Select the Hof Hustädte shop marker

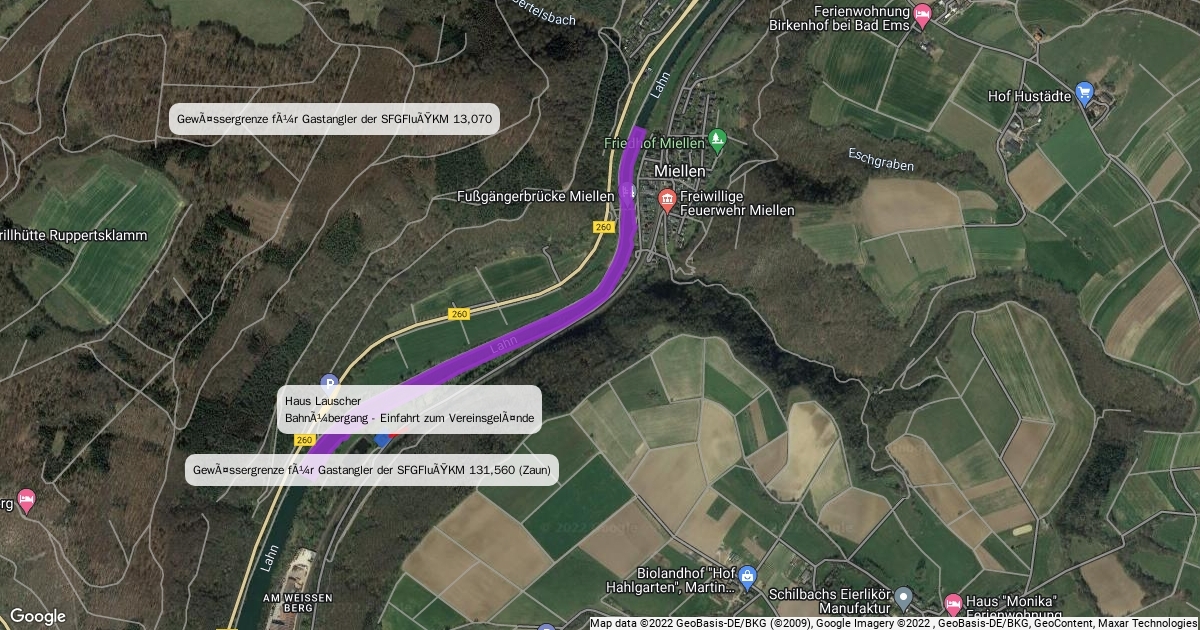1085,95
